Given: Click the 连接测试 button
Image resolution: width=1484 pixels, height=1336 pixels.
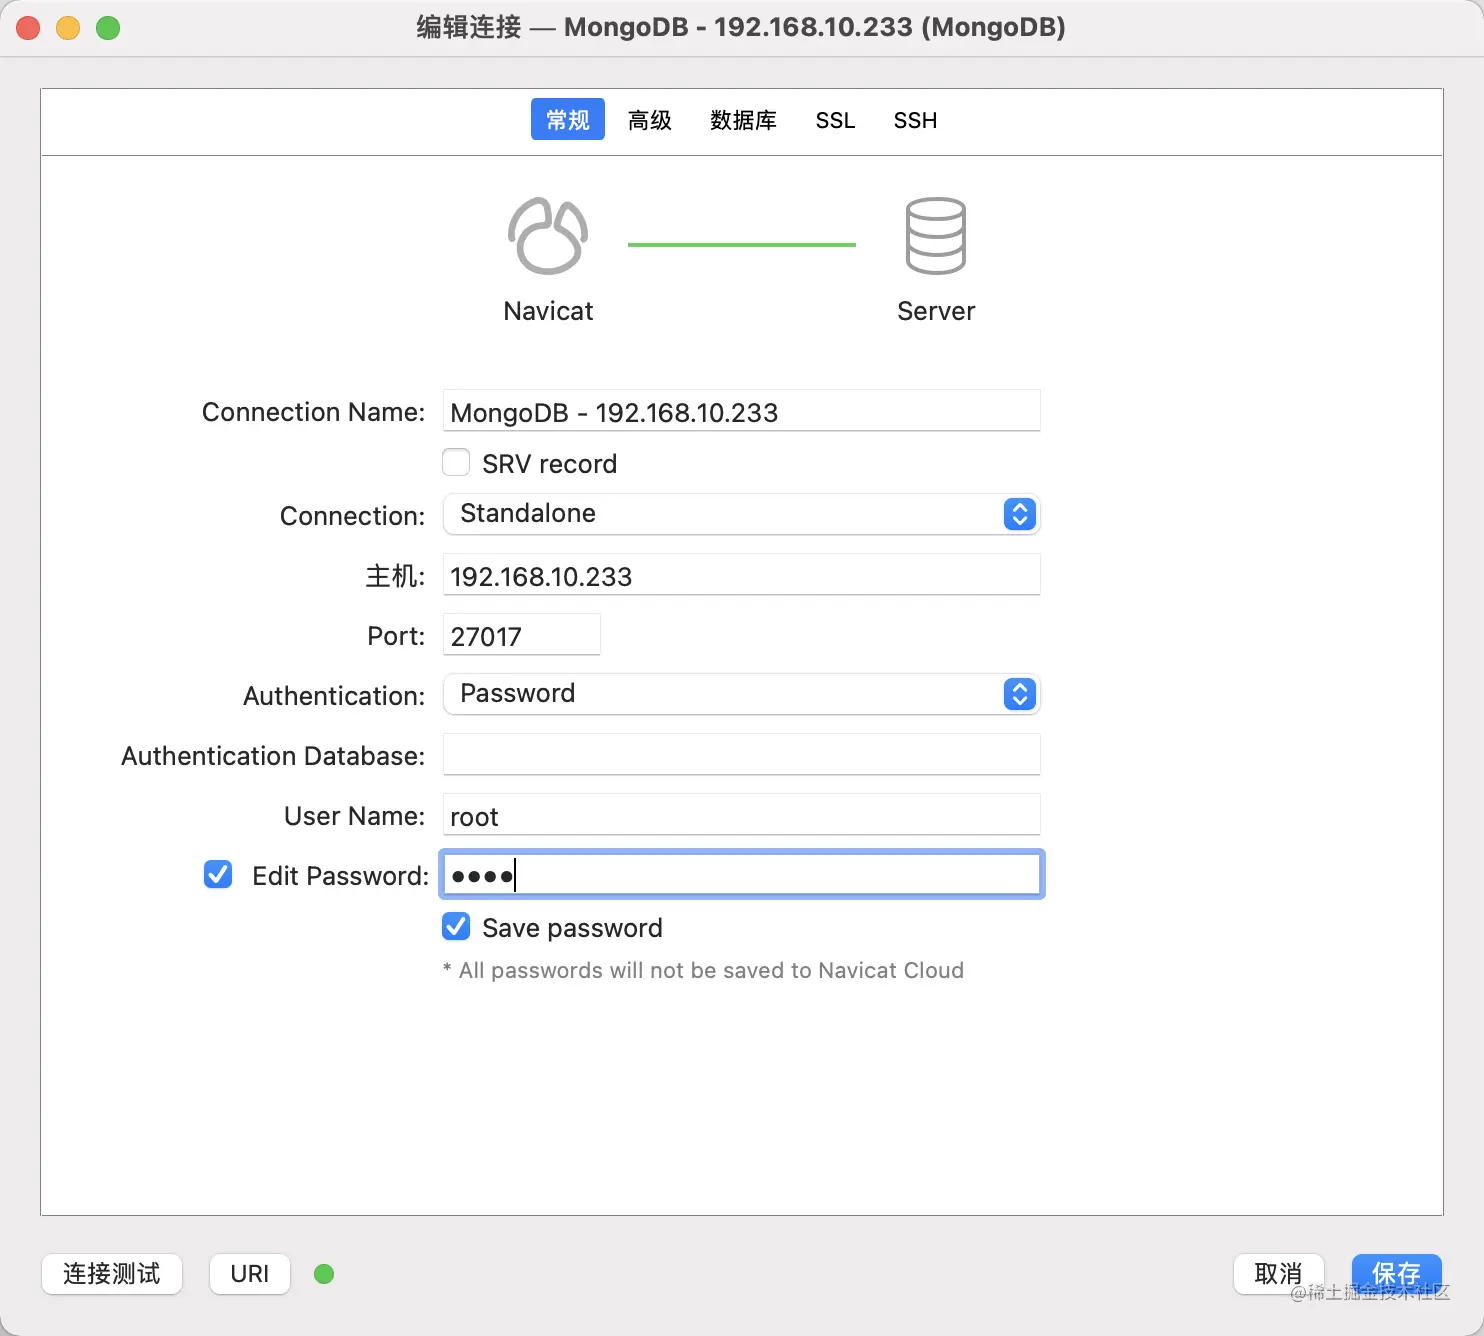Looking at the screenshot, I should [112, 1274].
